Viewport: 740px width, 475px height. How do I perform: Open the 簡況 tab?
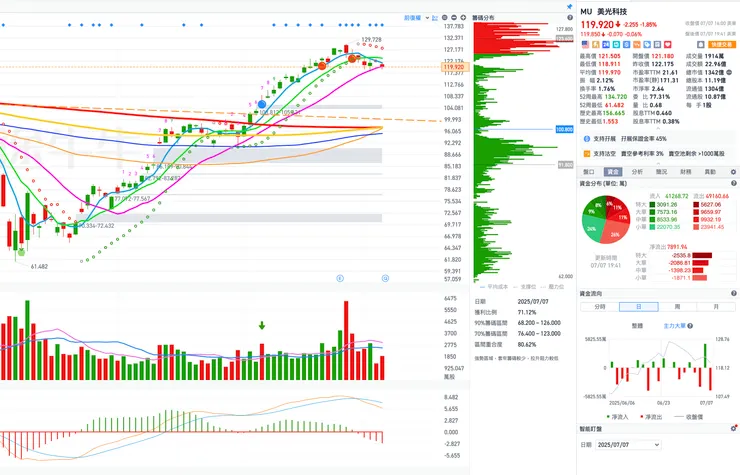click(x=661, y=172)
